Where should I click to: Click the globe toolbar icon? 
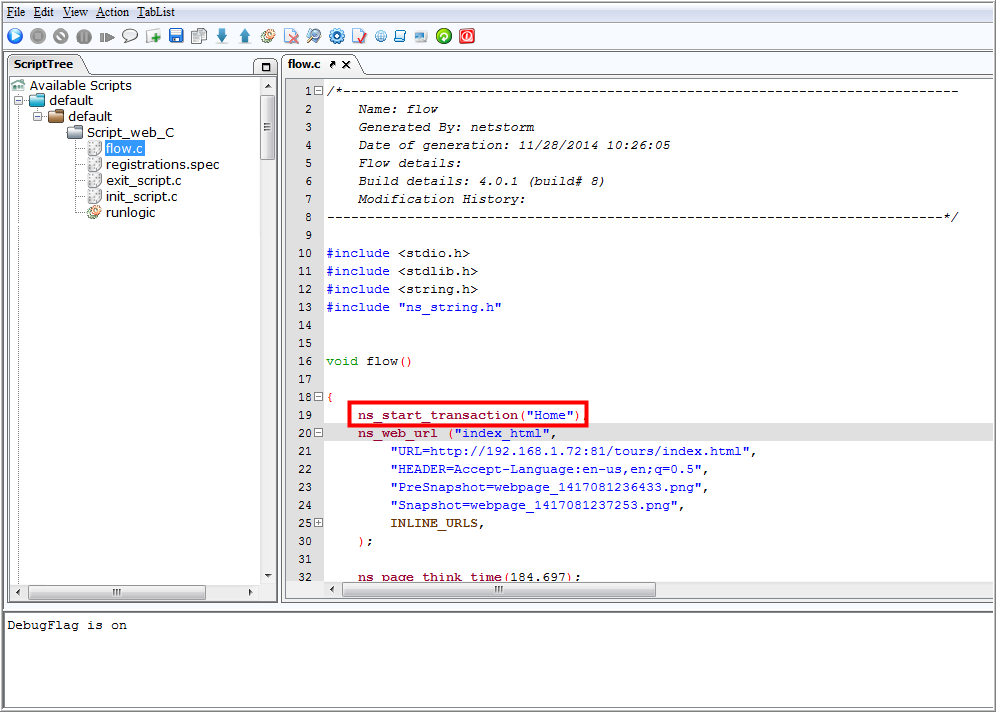(380, 37)
